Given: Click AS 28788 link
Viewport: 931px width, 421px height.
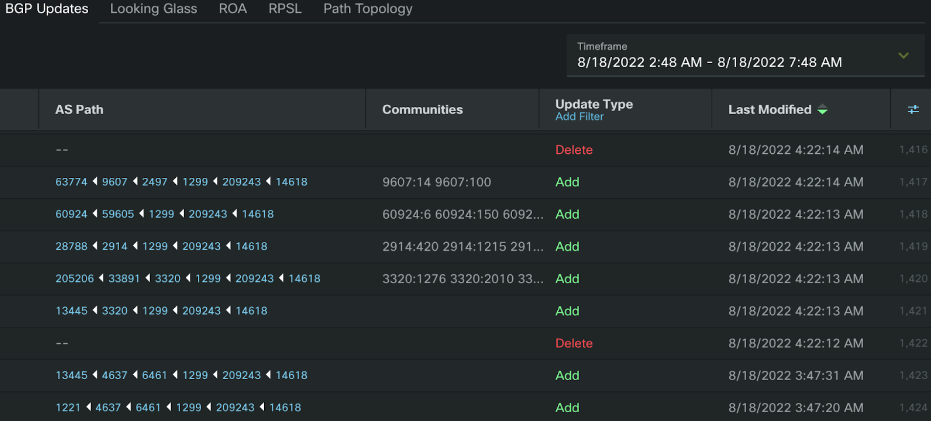Looking at the screenshot, I should [71, 246].
